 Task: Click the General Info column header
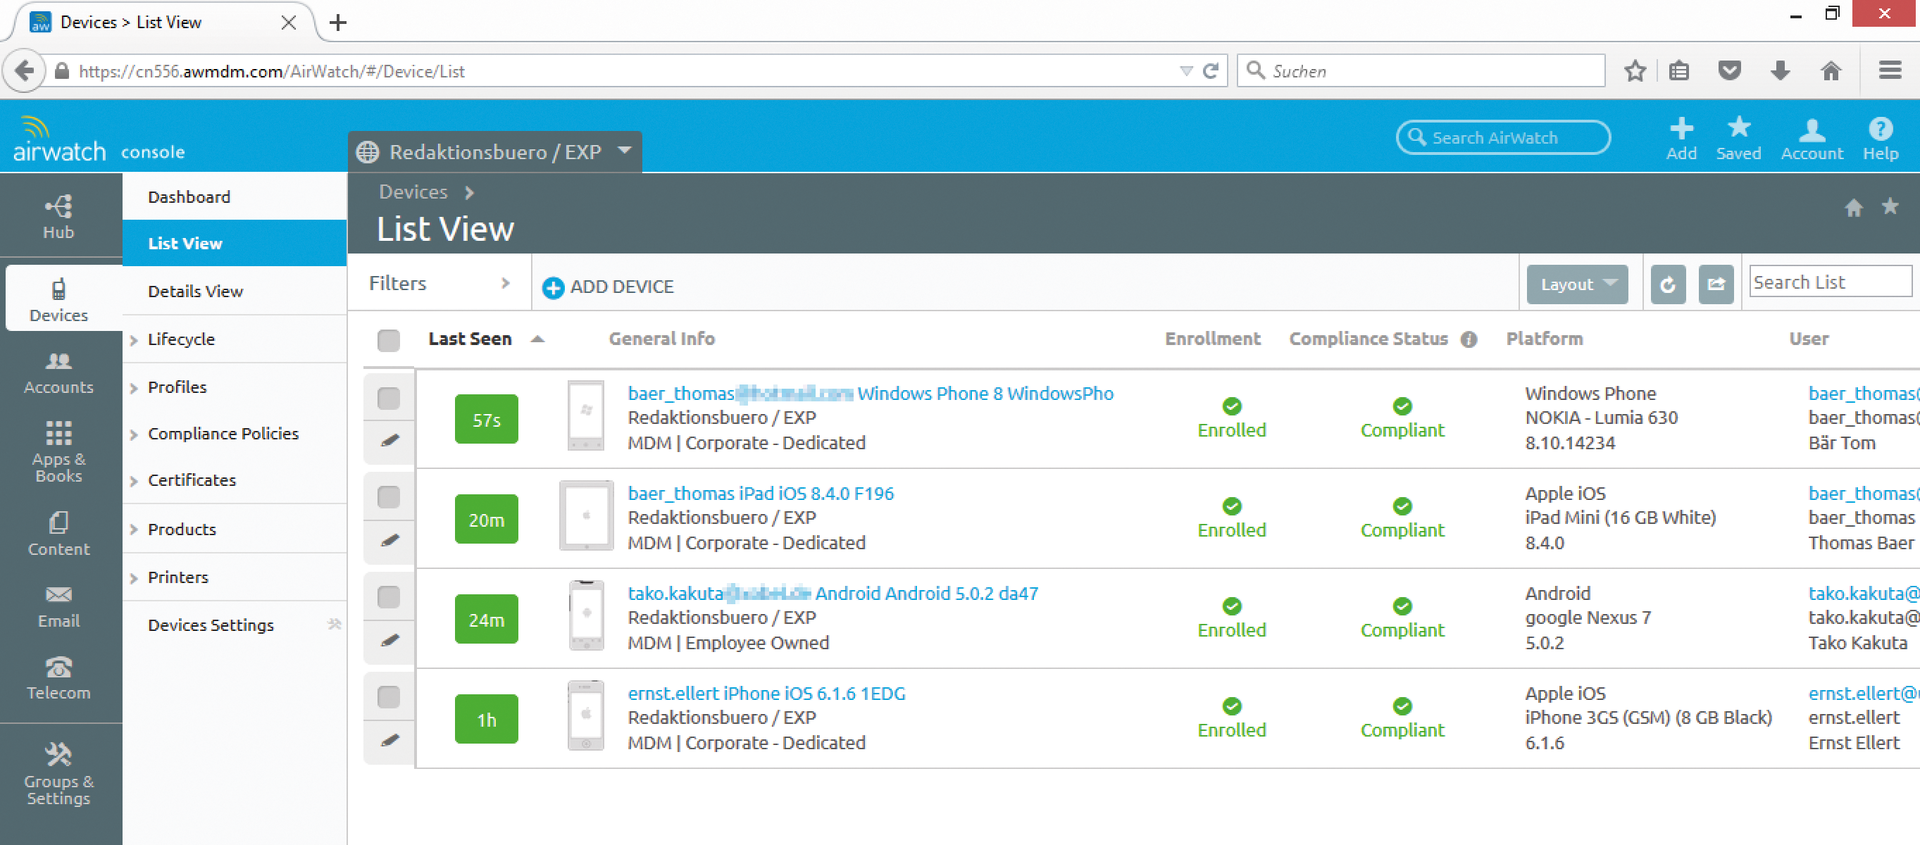(662, 339)
